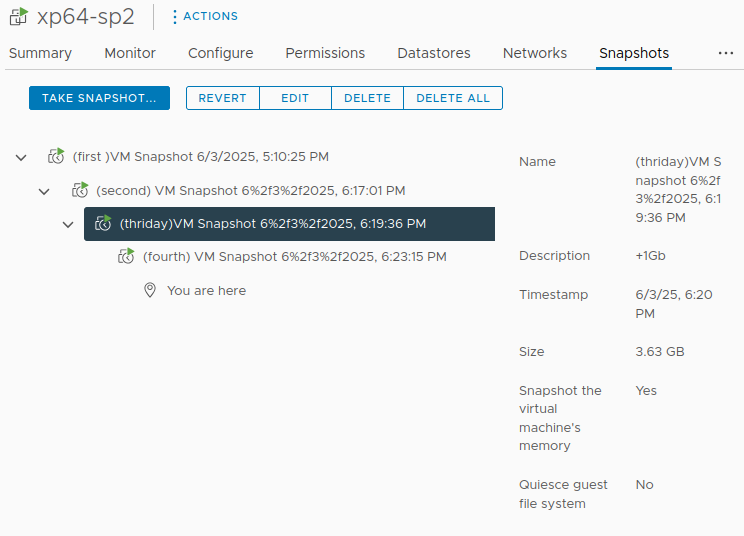Click the Delete All button
This screenshot has height=536, width=744.
[452, 98]
